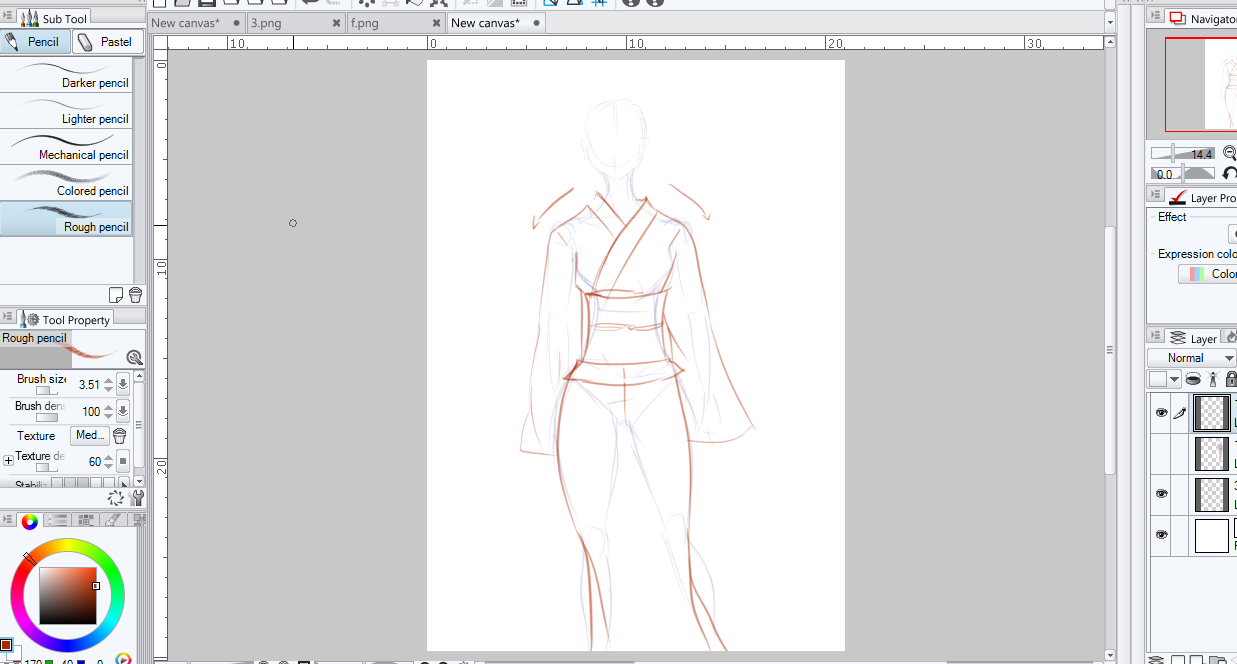Viewport: 1237px width, 664px height.
Task: Choose the Rough pencil brush
Action: pos(66,219)
